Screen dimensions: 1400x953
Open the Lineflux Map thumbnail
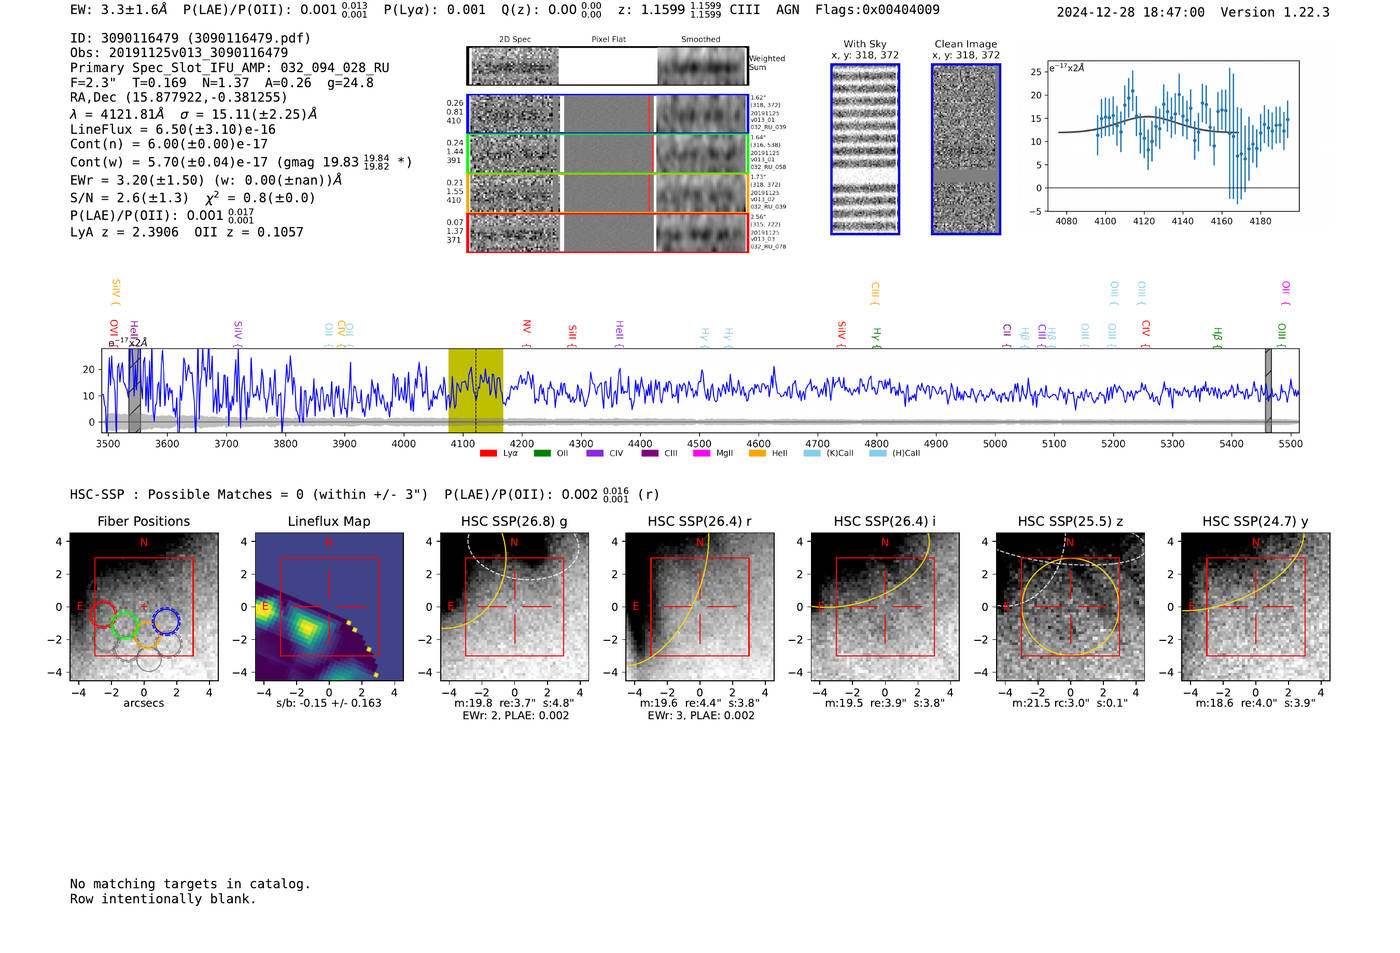329,607
